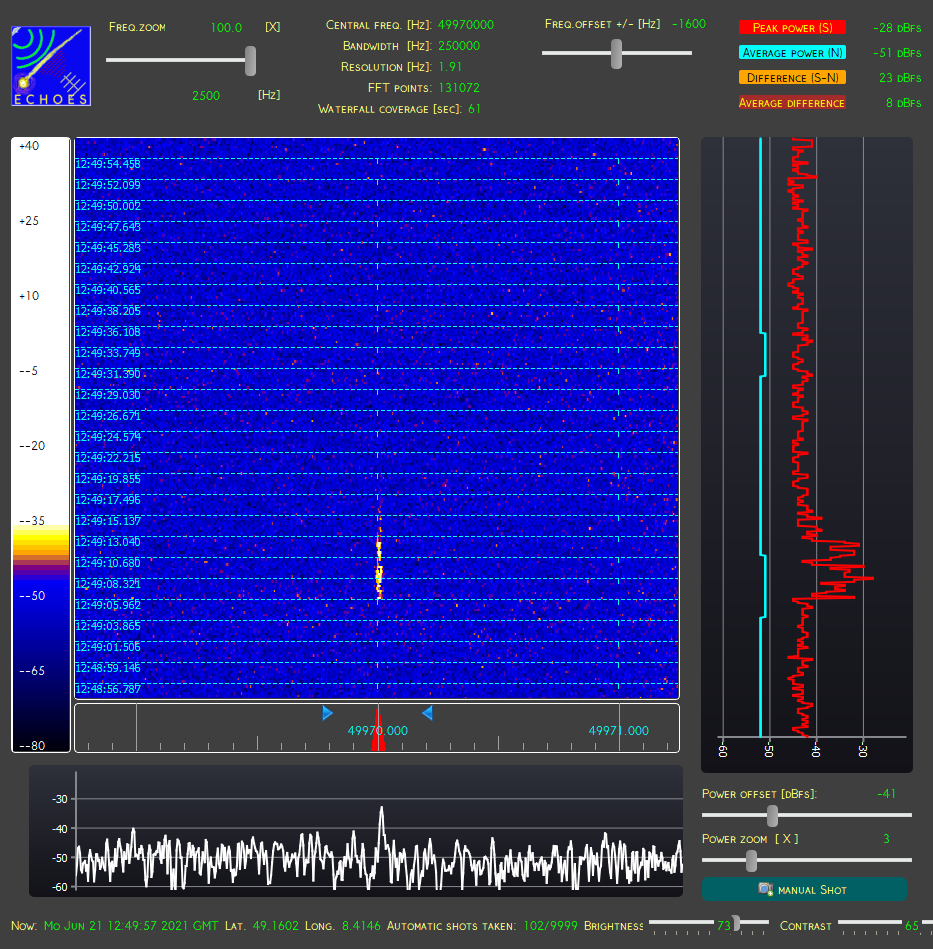
Task: Click the Manual Shot button
Action: [804, 889]
